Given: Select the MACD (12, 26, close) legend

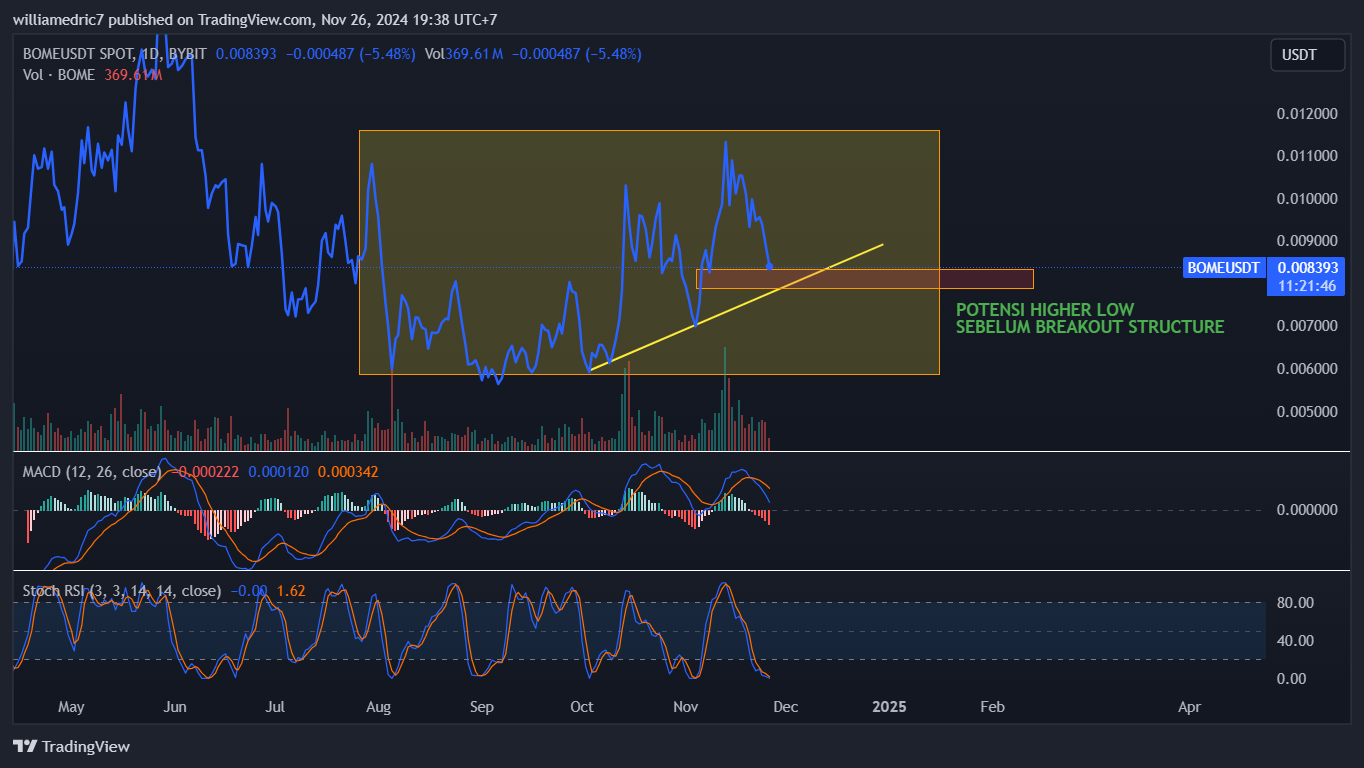Looking at the screenshot, I should (92, 471).
